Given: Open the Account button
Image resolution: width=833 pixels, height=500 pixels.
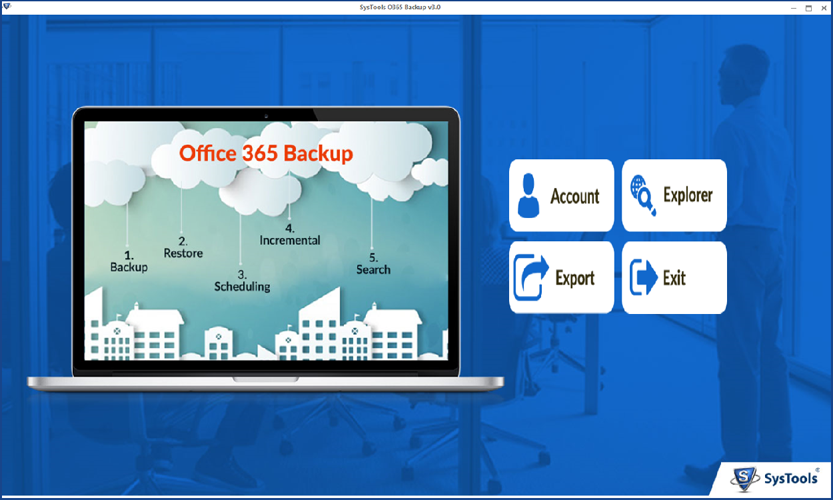Looking at the screenshot, I should (x=562, y=195).
